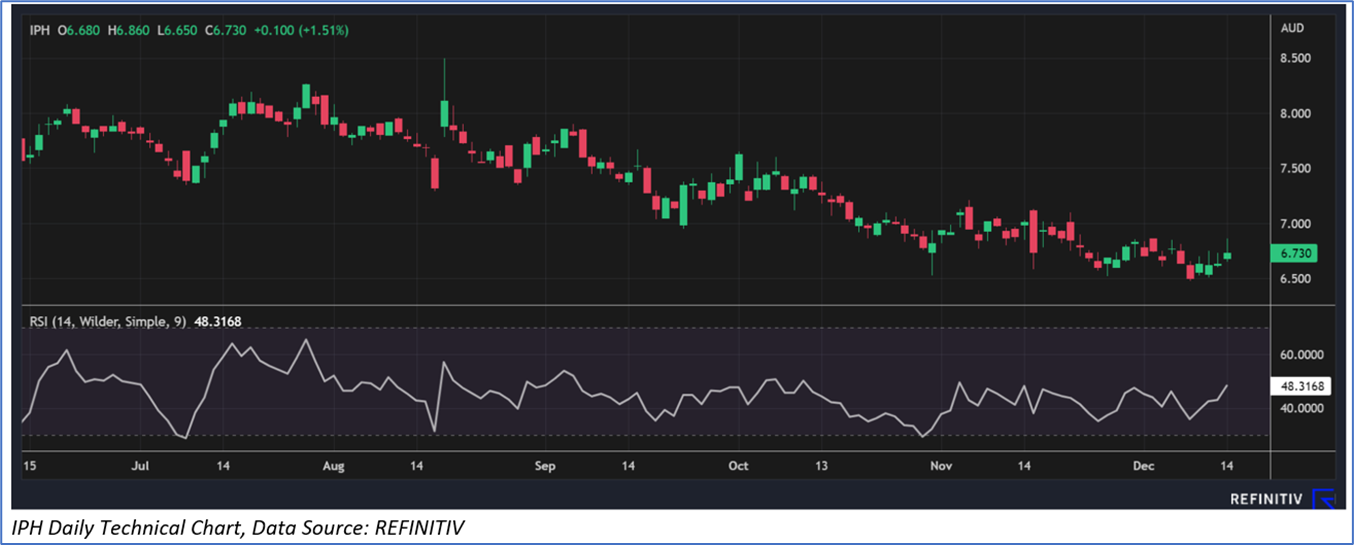Click the 8.500 price axis label
1354x545 pixels.
coord(1295,59)
